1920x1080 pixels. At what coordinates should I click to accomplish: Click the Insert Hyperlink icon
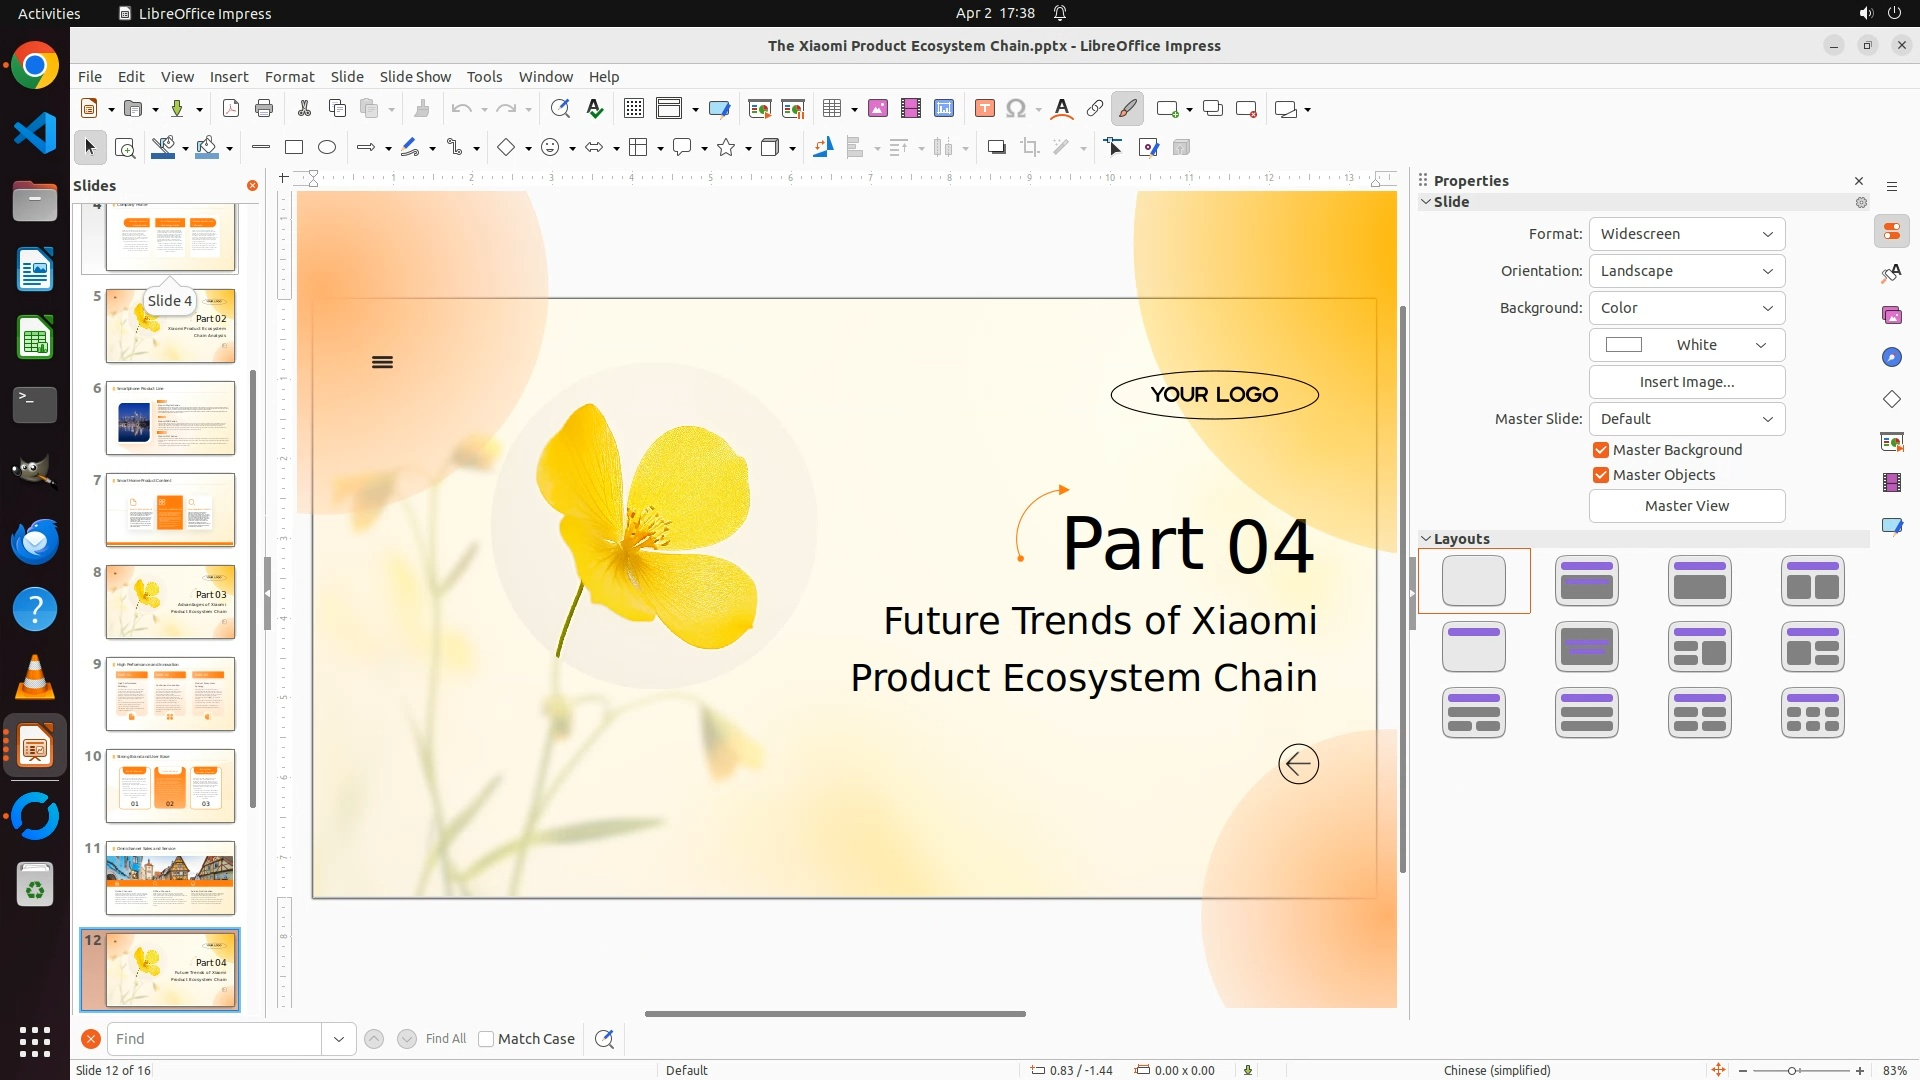click(x=1095, y=108)
